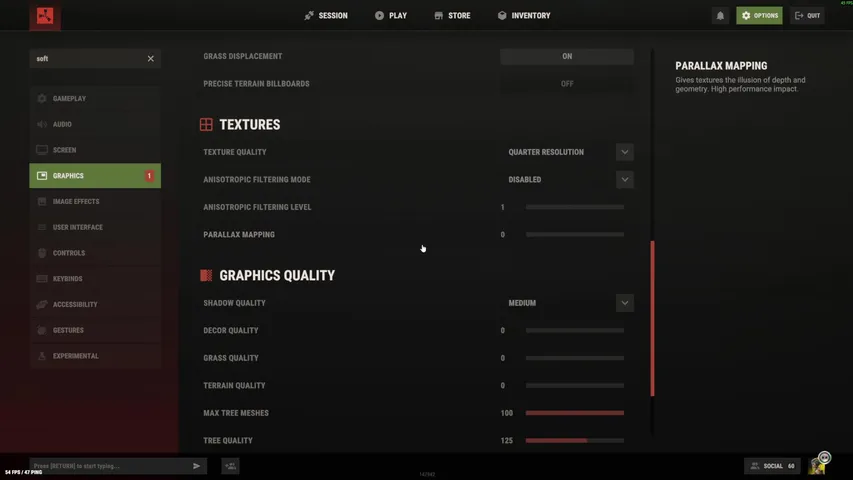The width and height of the screenshot is (853, 480).
Task: Click the Inventory box icon
Action: (502, 16)
